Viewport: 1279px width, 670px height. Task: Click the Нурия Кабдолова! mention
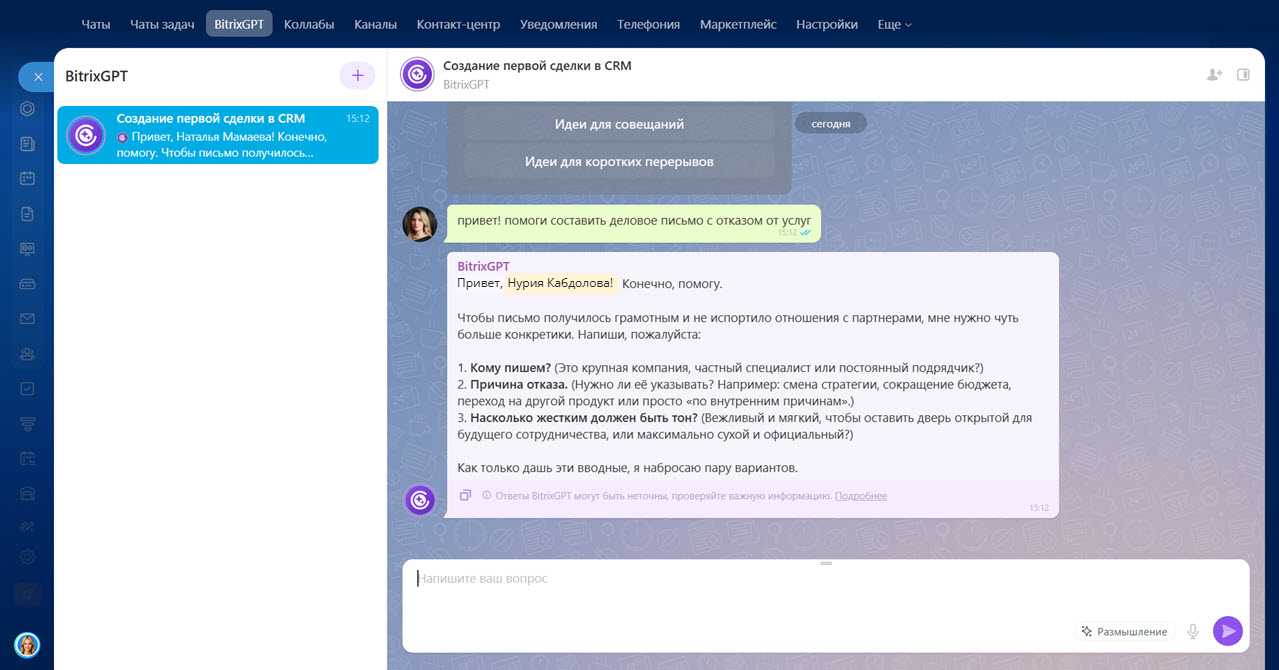point(560,283)
